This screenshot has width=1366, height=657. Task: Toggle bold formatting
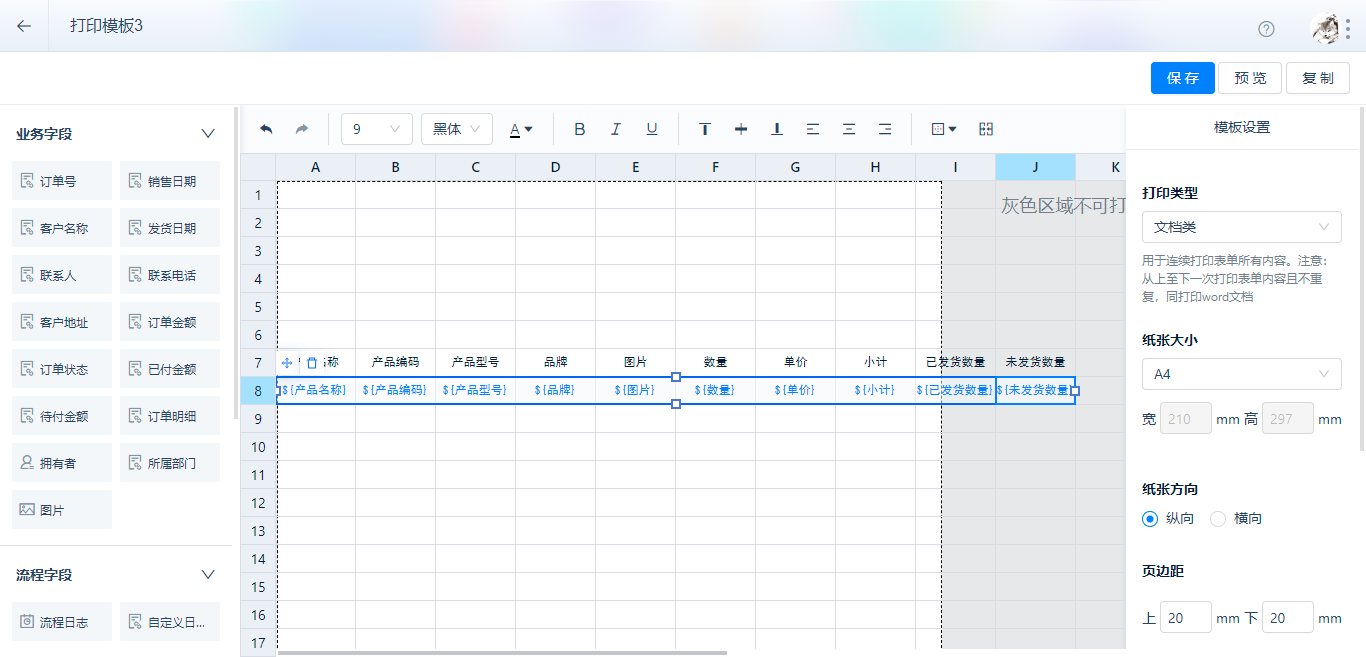579,129
